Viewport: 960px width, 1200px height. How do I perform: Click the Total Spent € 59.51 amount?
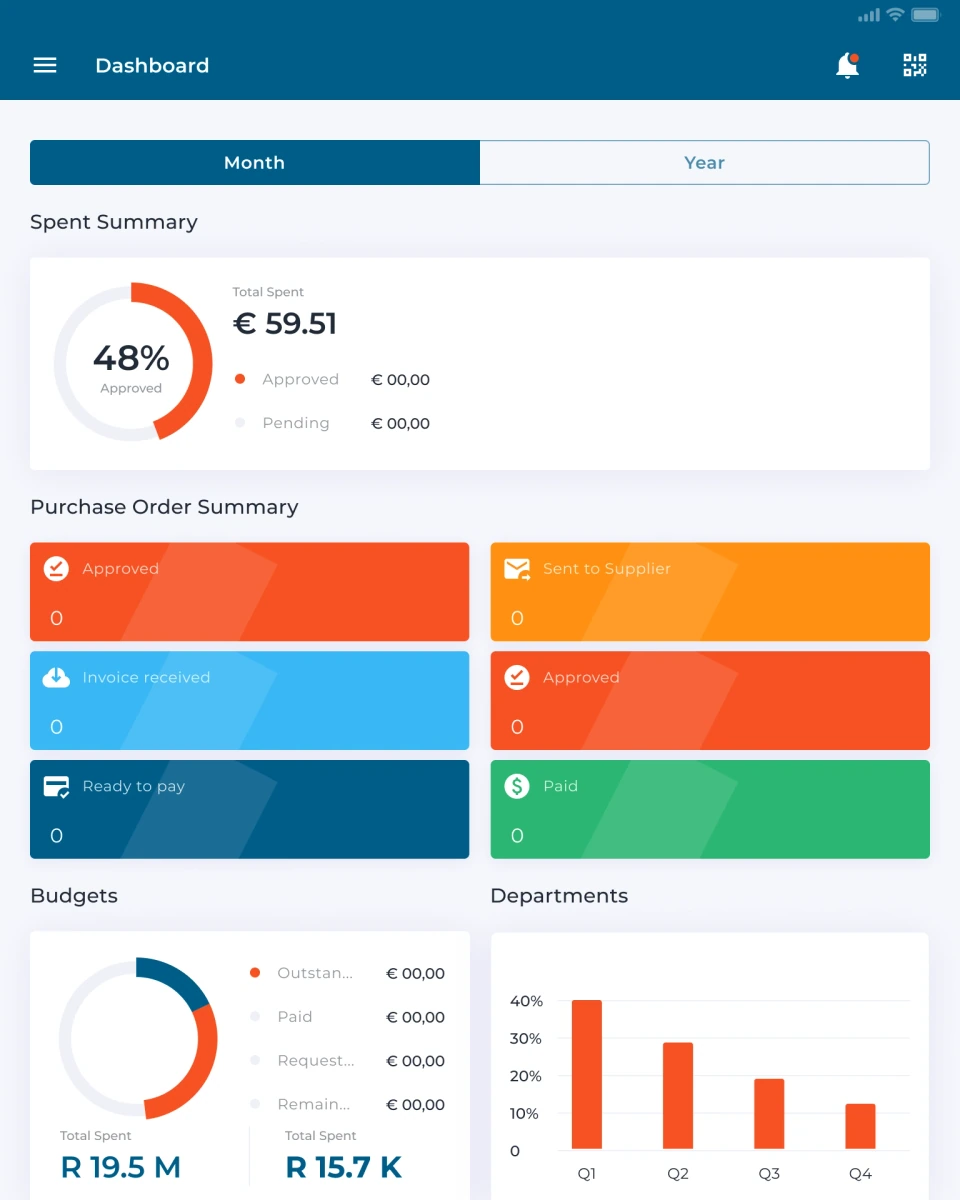[x=285, y=324]
